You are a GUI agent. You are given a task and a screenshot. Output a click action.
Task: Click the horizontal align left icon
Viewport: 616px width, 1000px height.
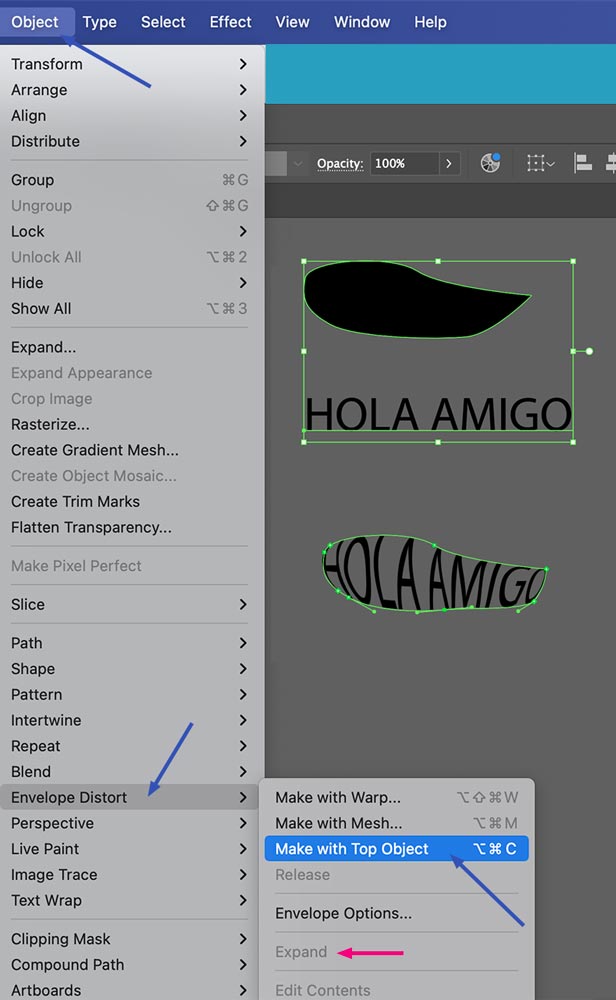(583, 163)
